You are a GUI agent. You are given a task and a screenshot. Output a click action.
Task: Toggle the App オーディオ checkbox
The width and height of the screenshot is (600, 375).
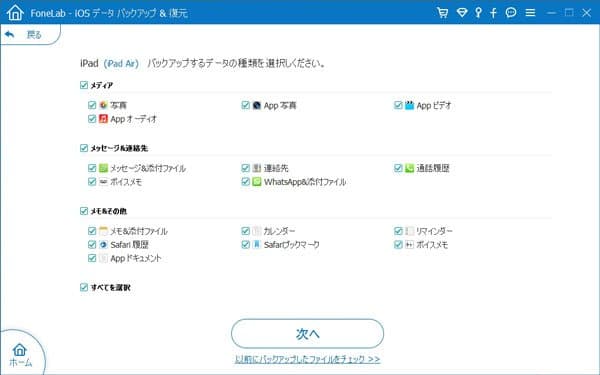(92, 119)
